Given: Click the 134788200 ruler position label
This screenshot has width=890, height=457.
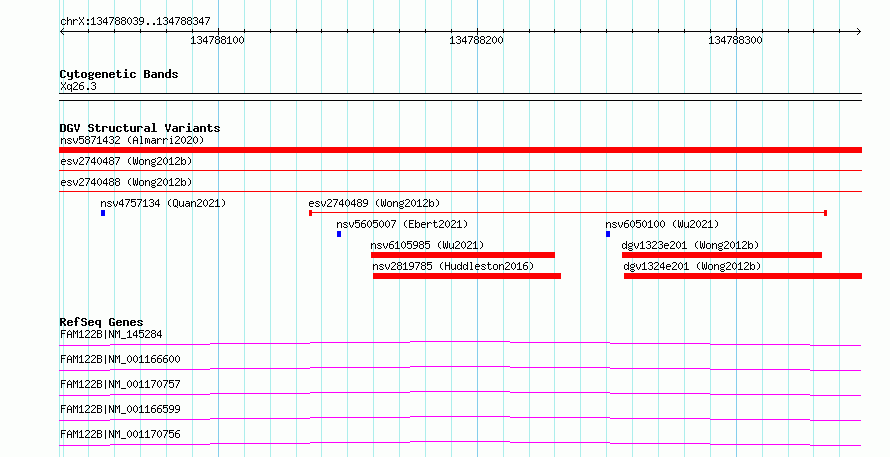Looking at the screenshot, I should point(476,40).
